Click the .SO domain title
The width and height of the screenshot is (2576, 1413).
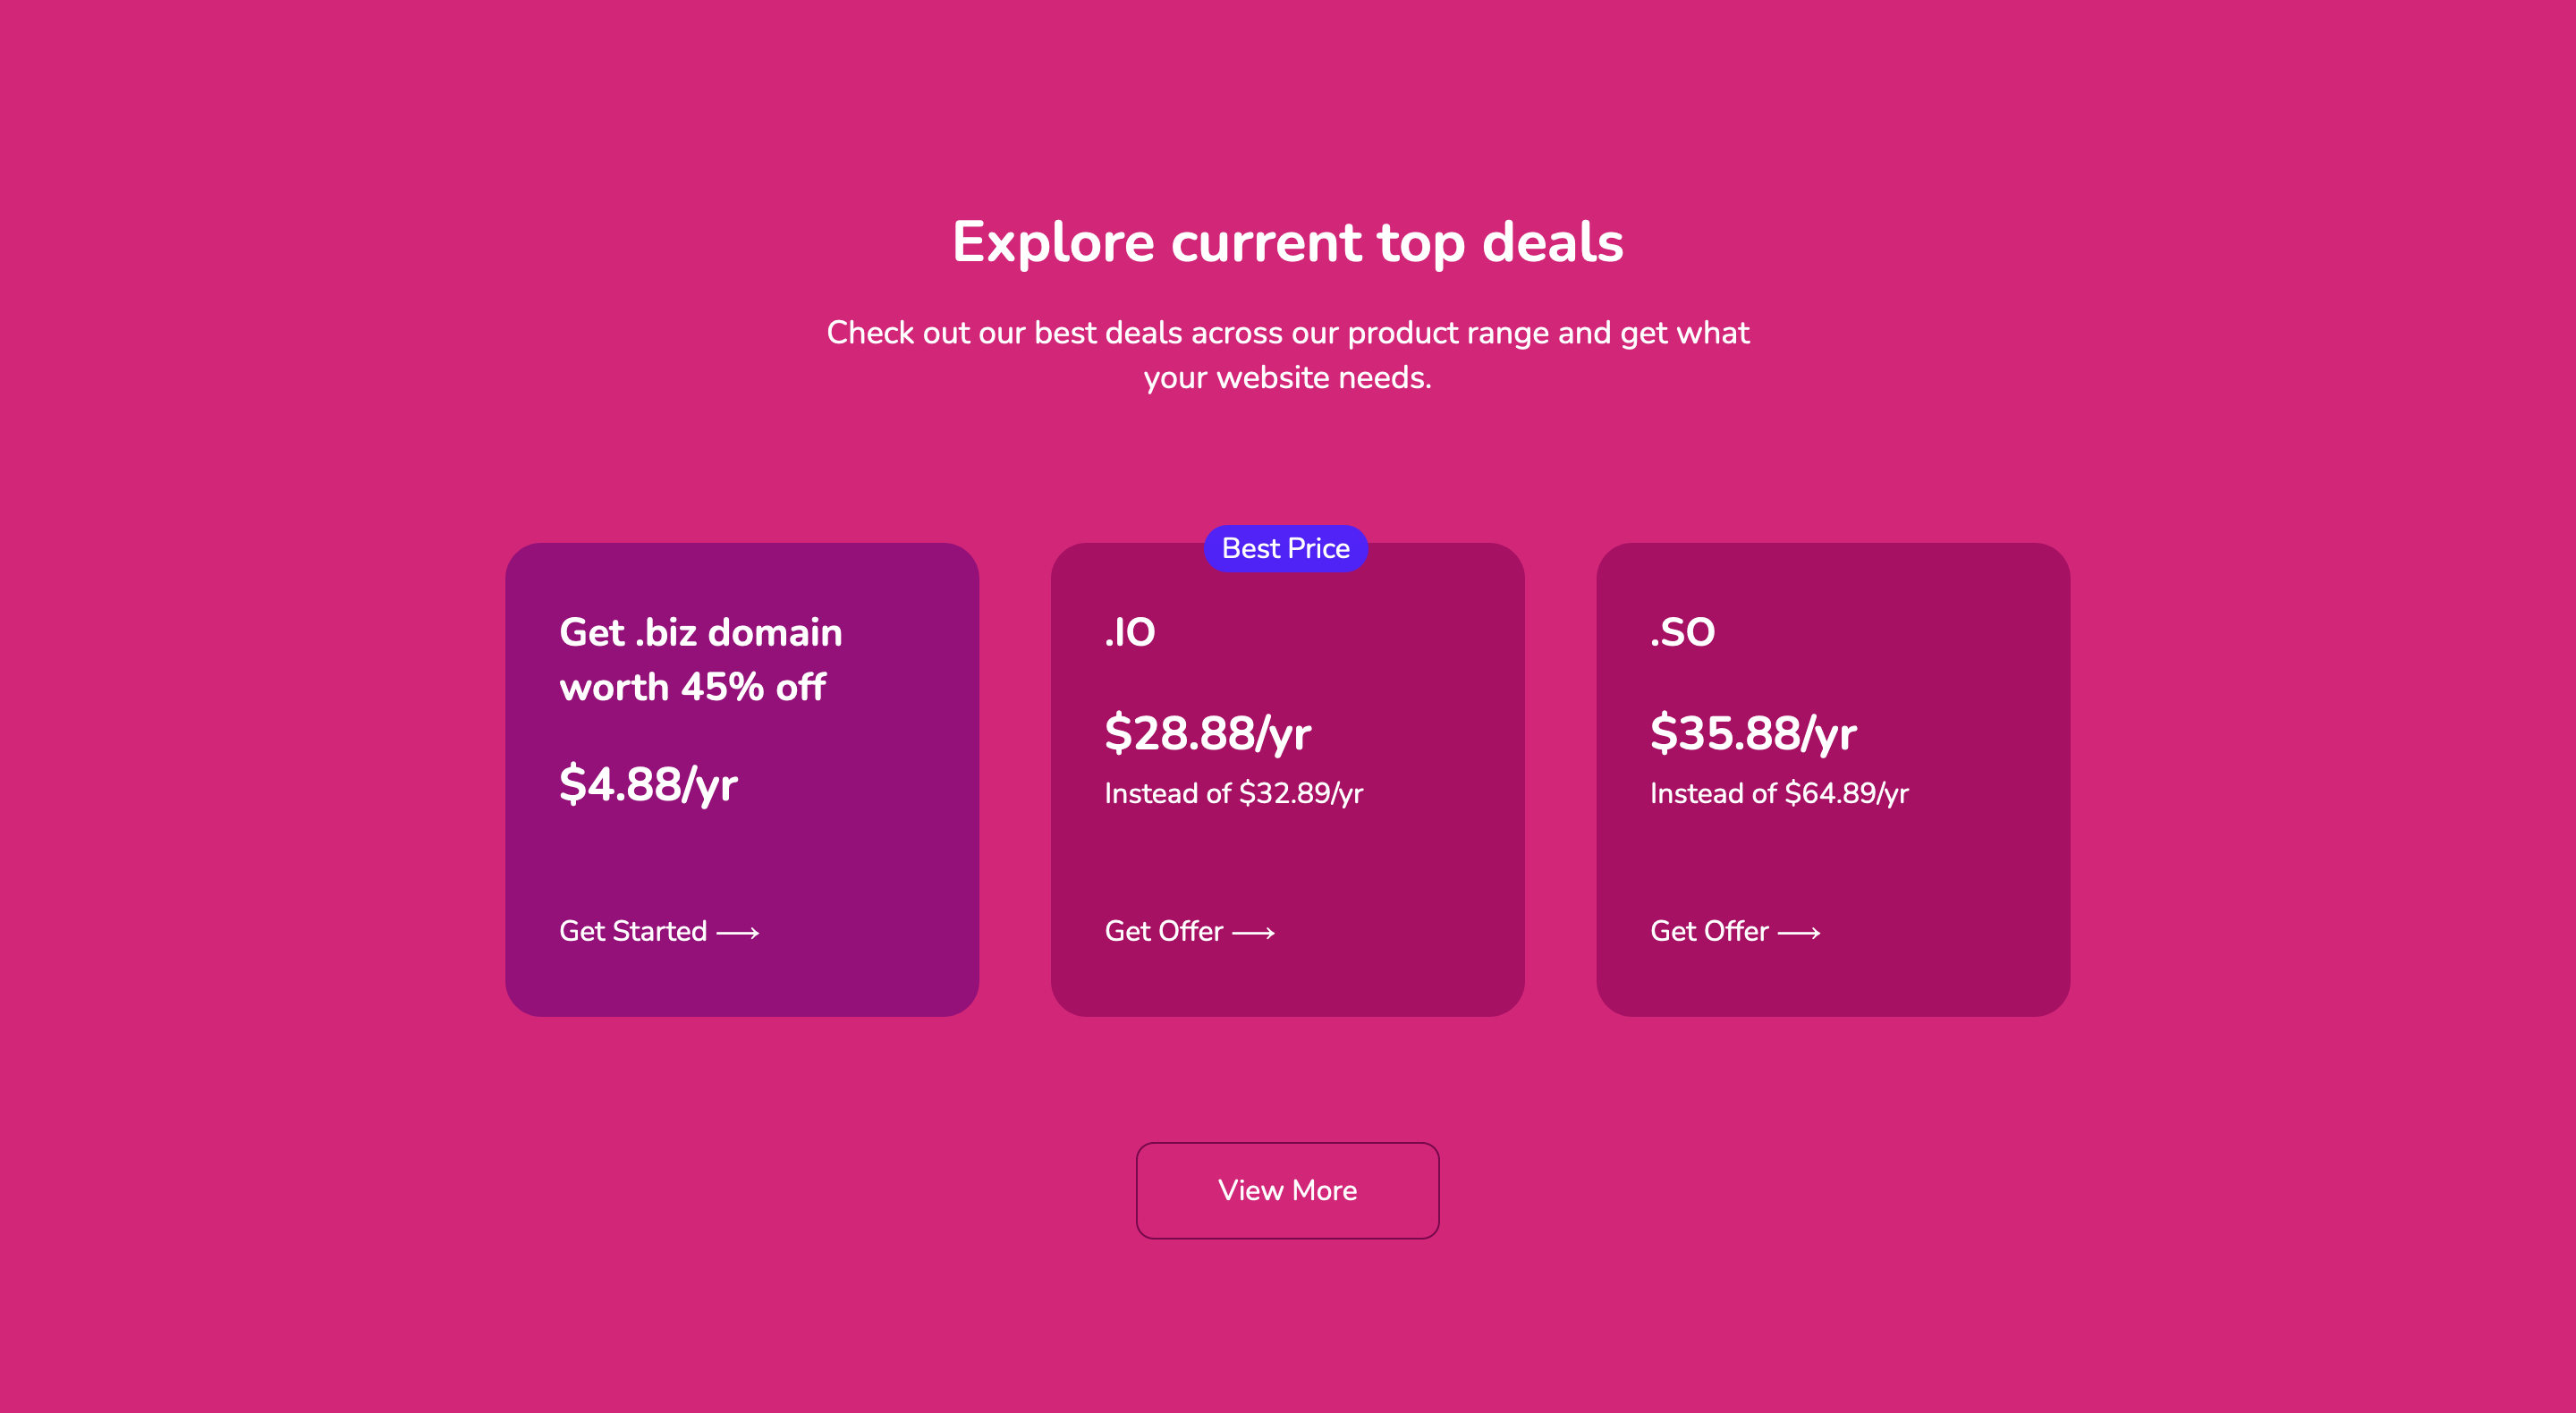pyautogui.click(x=1682, y=632)
